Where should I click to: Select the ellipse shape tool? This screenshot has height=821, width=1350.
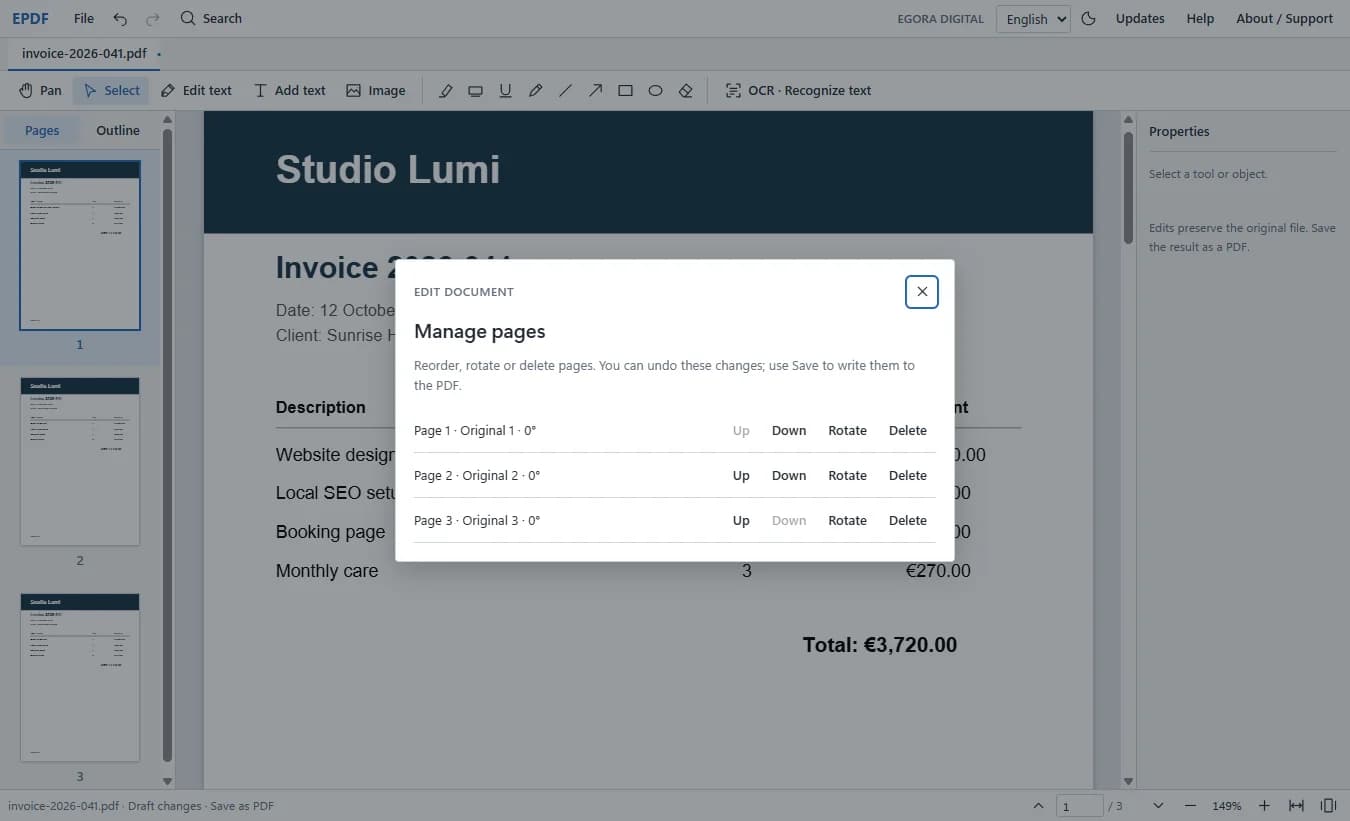tap(656, 90)
